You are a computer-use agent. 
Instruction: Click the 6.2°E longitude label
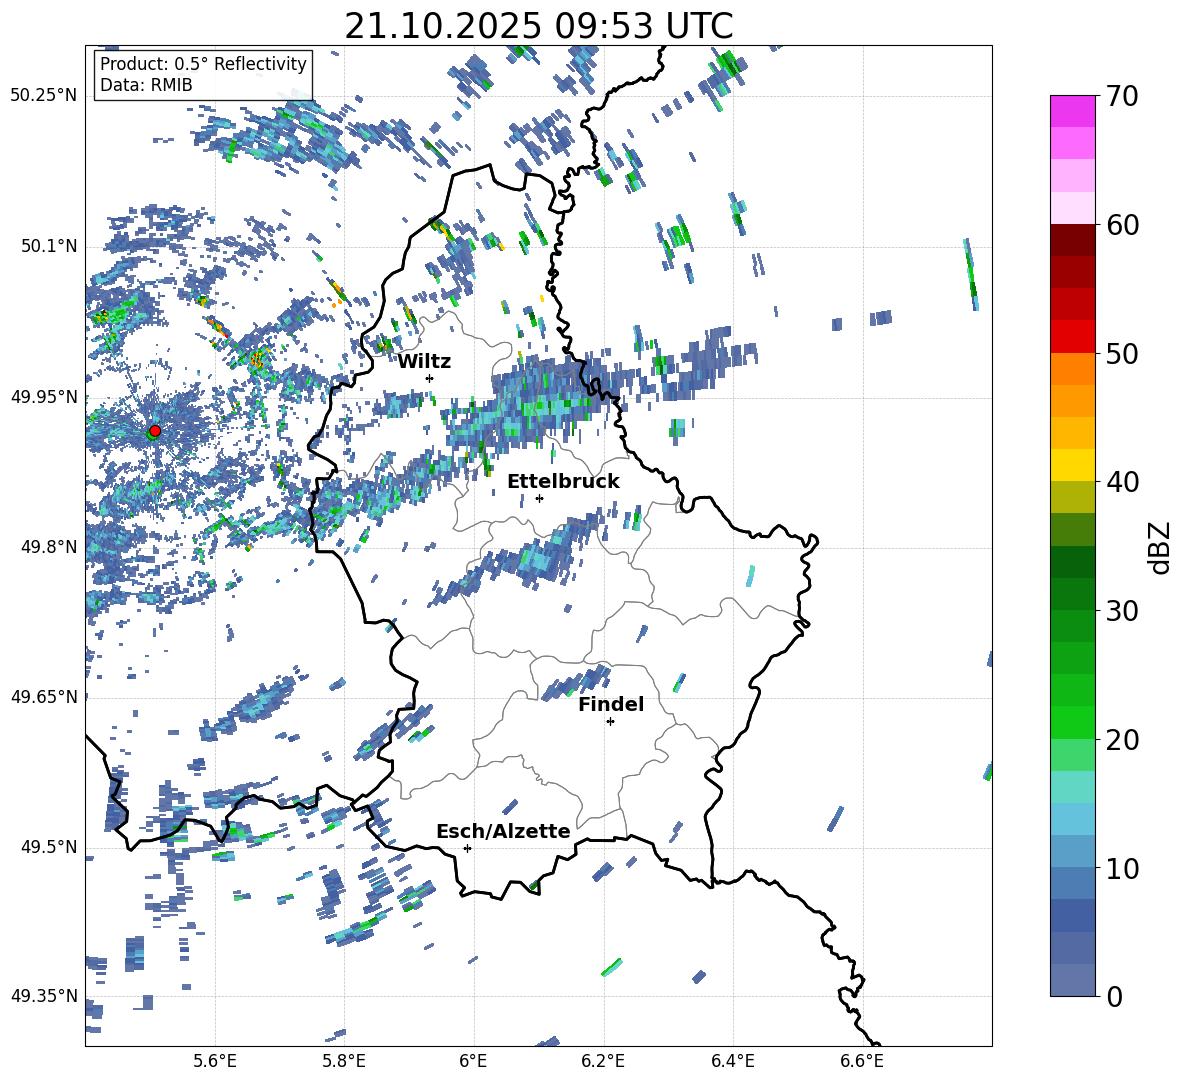click(603, 1061)
